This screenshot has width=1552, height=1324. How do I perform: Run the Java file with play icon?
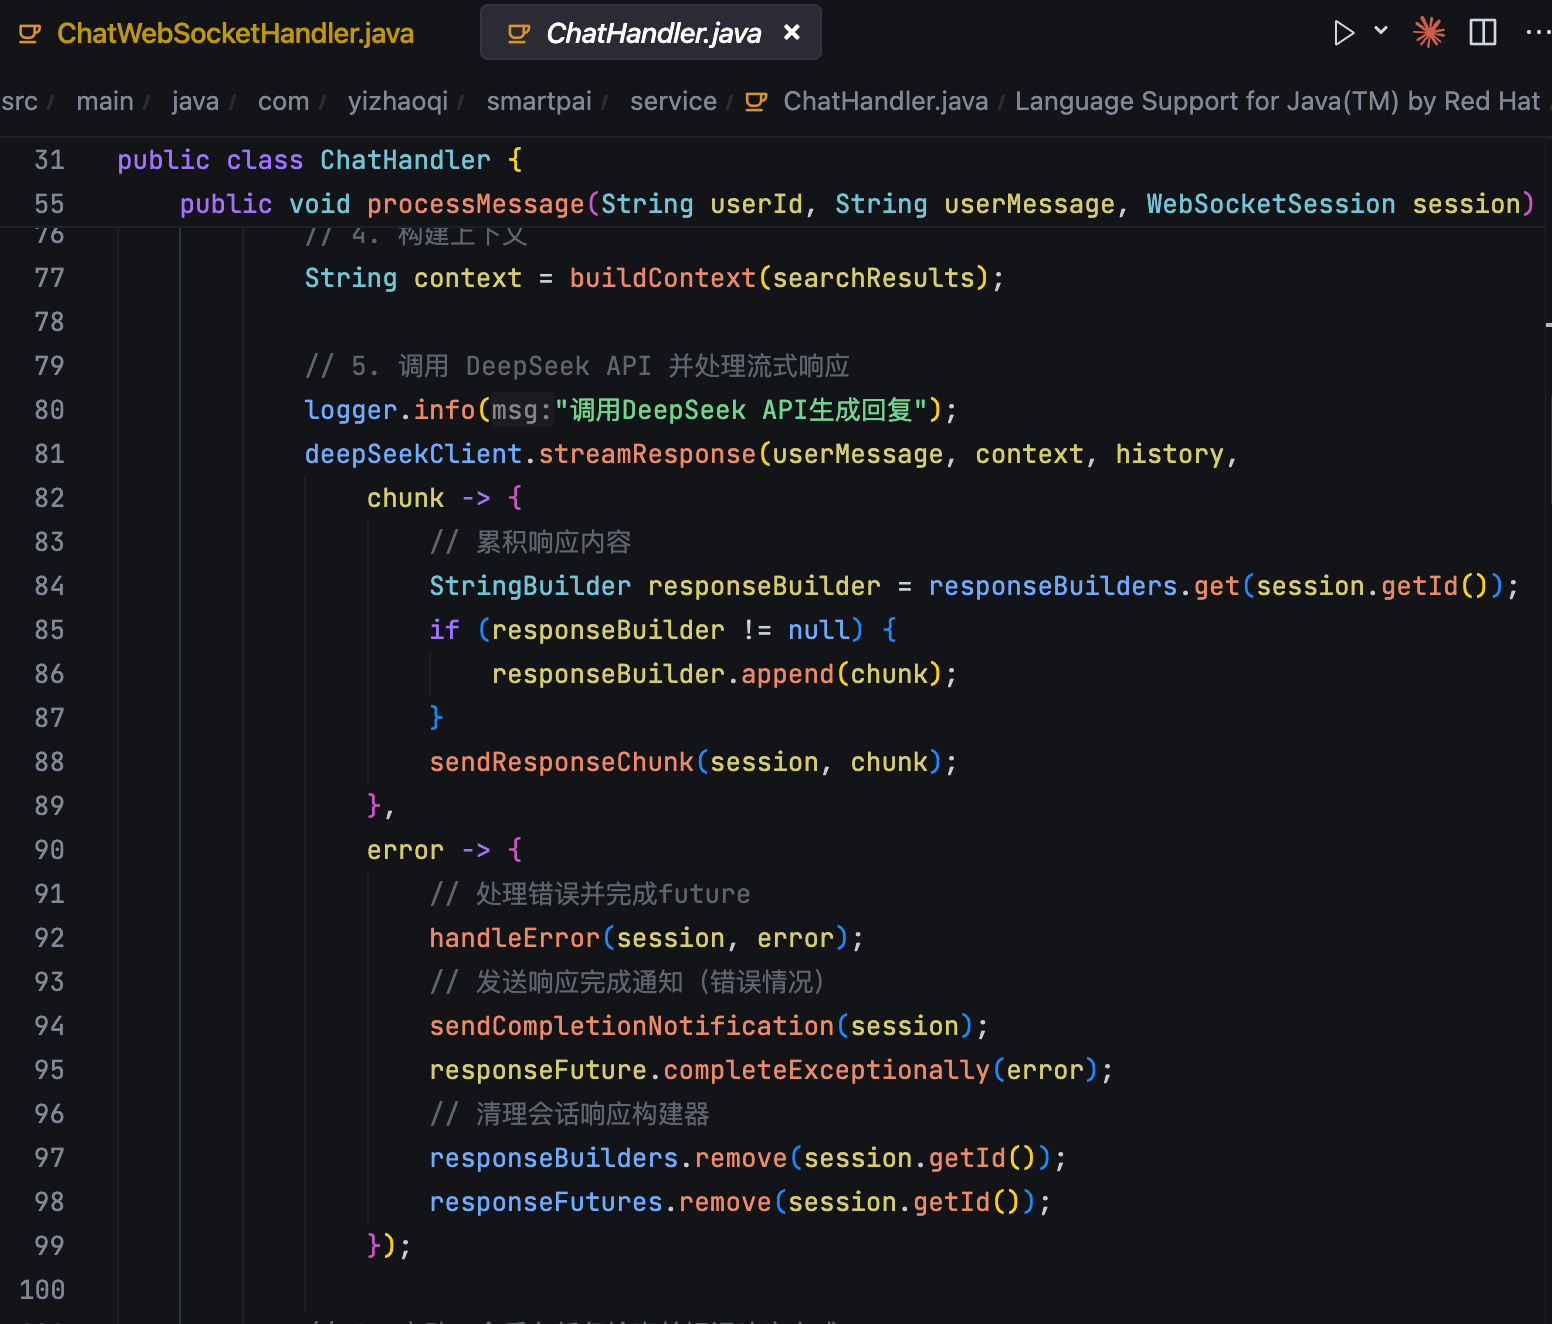click(x=1343, y=33)
